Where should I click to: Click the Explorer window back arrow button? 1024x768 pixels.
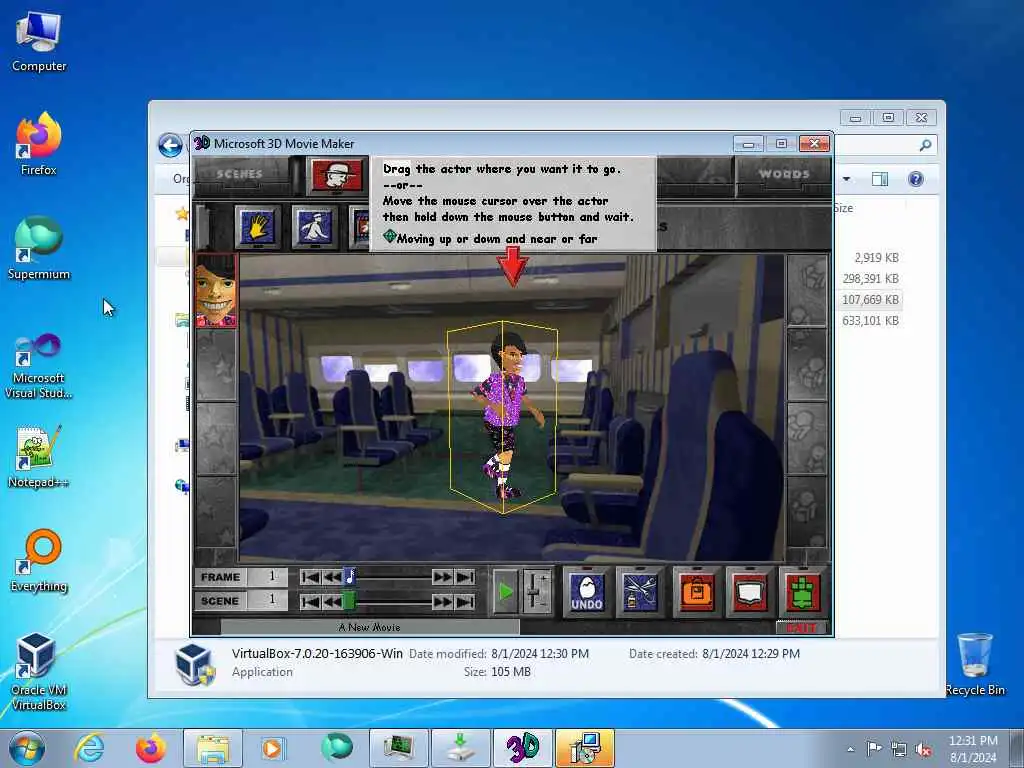pos(170,145)
